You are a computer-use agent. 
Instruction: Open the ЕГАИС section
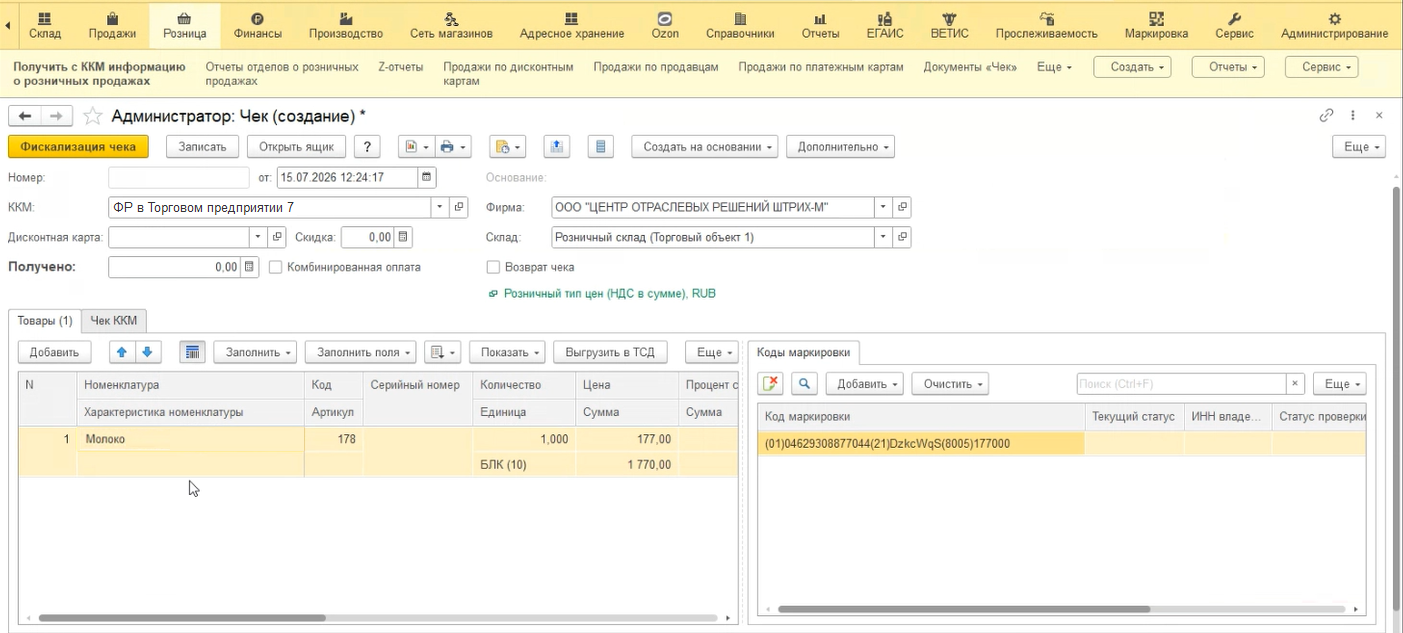[885, 26]
